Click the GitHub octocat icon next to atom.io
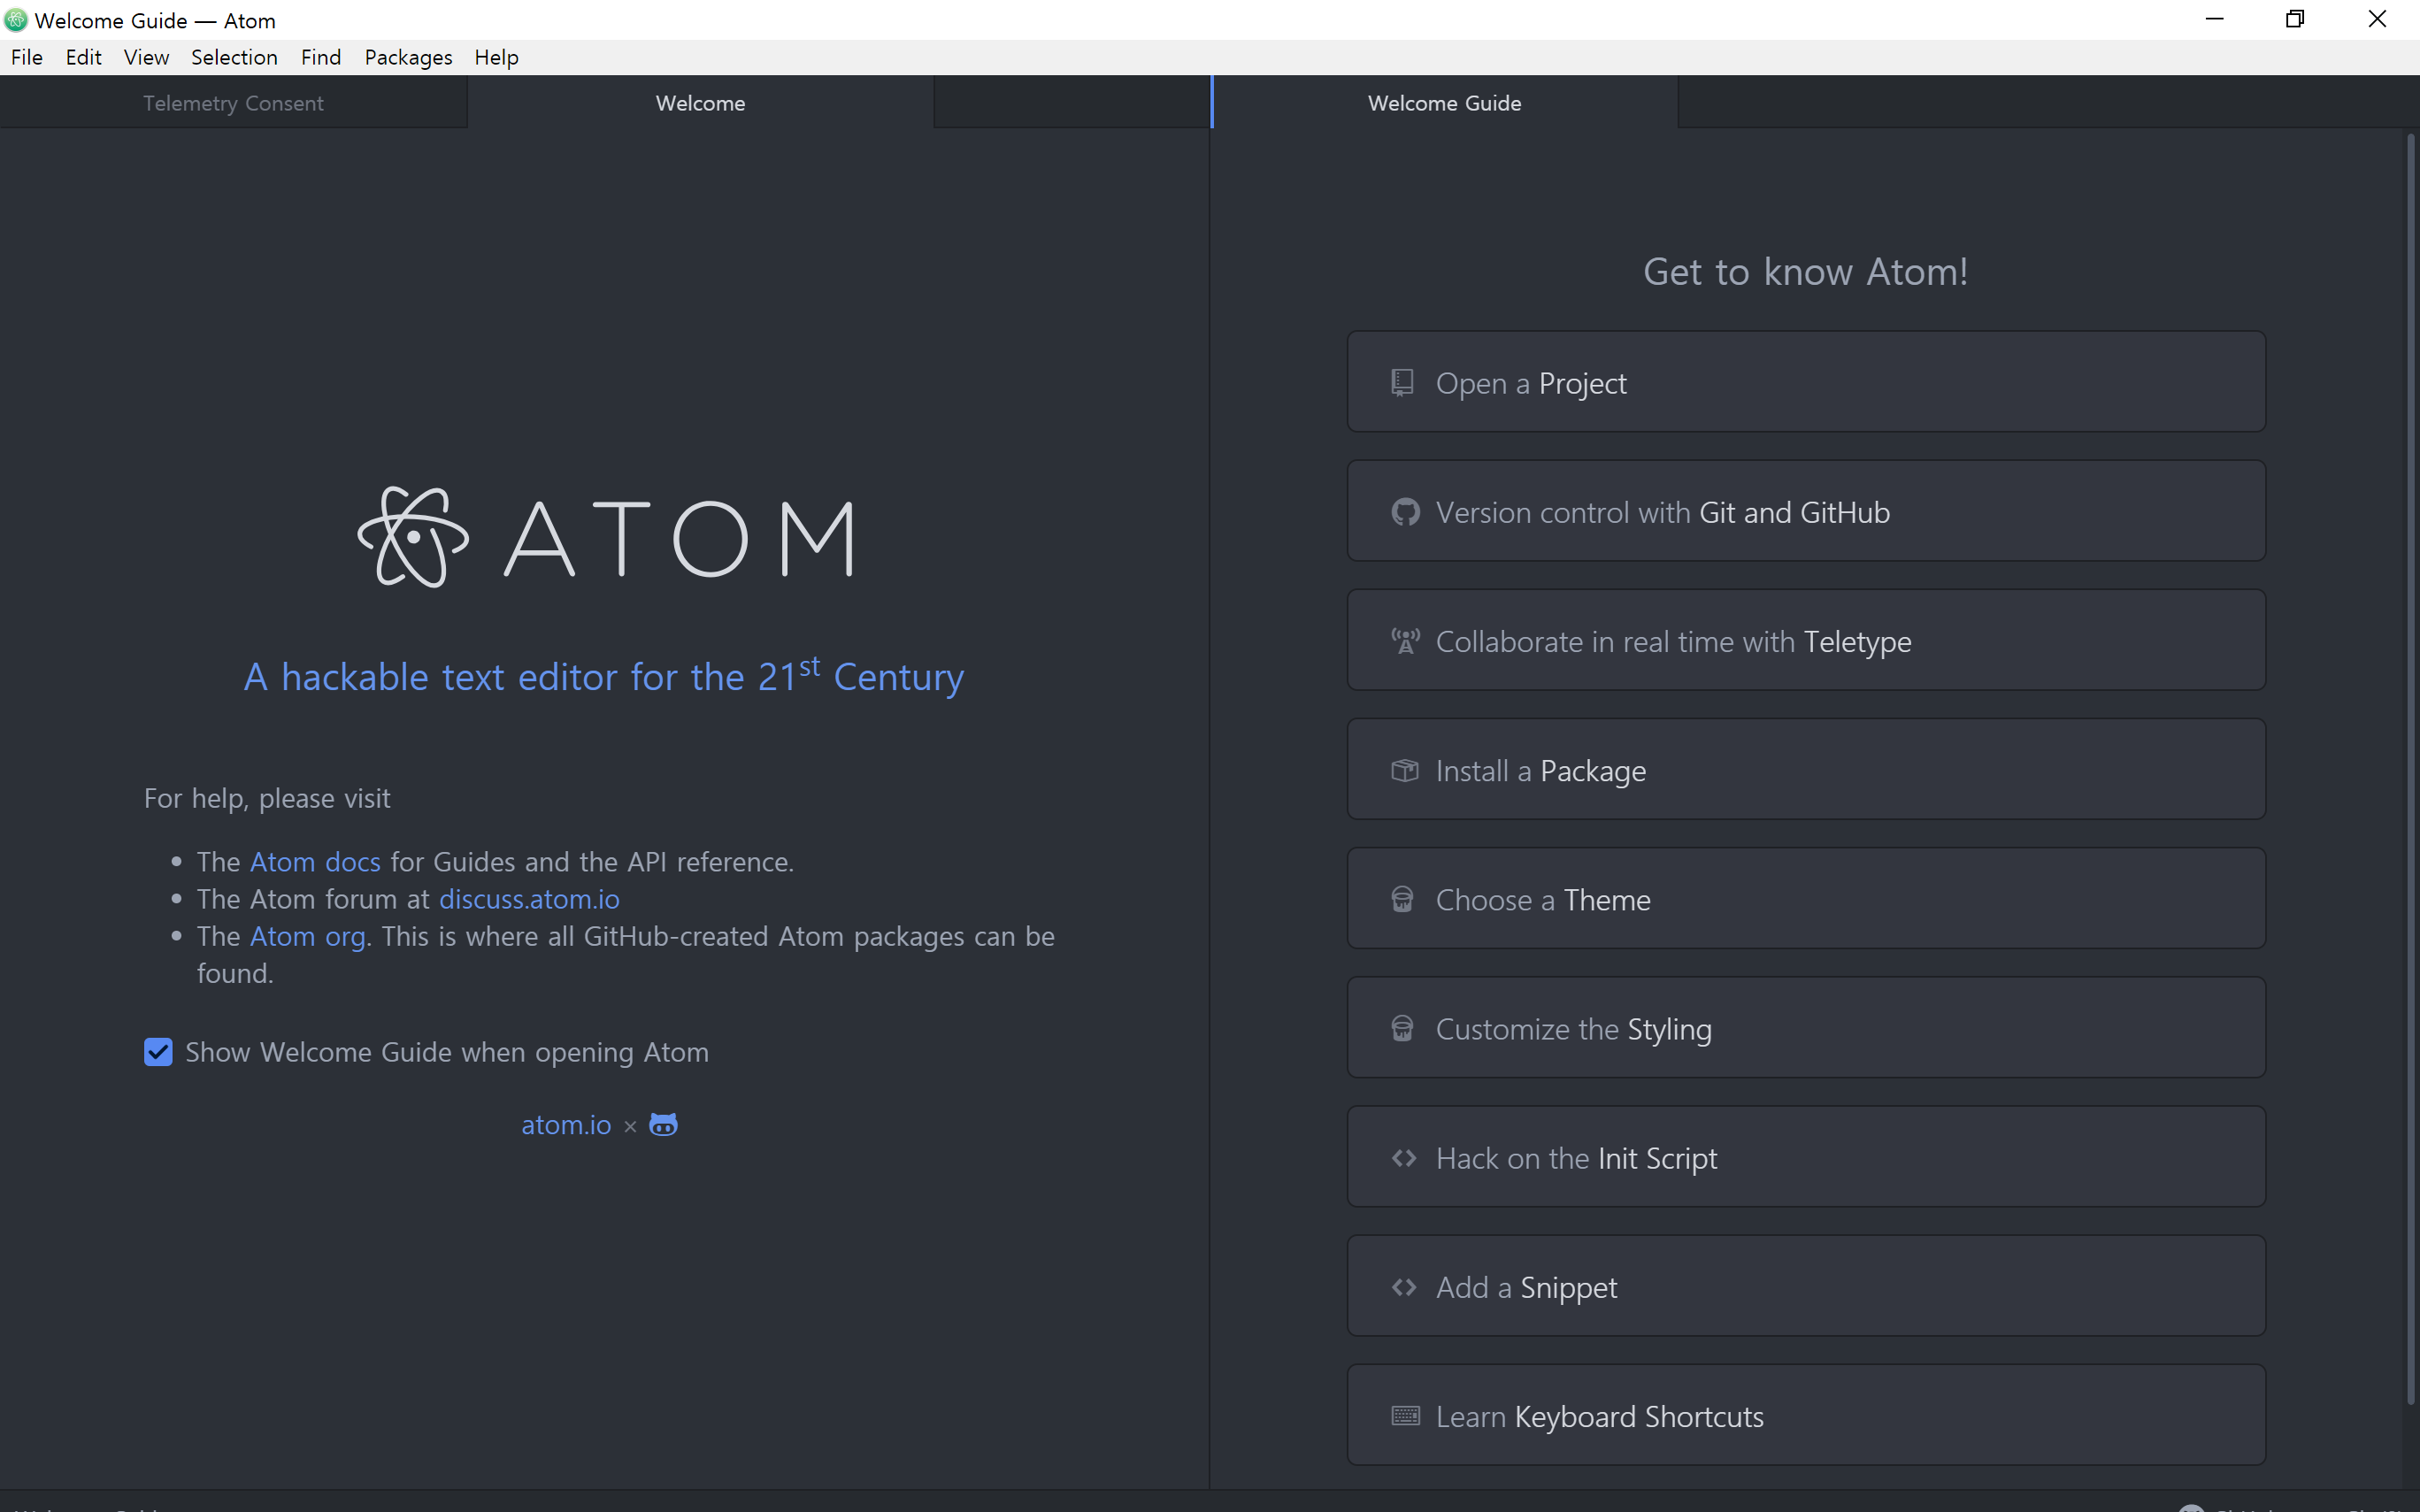Screen dimensions: 2420x1512 pyautogui.click(x=663, y=1125)
